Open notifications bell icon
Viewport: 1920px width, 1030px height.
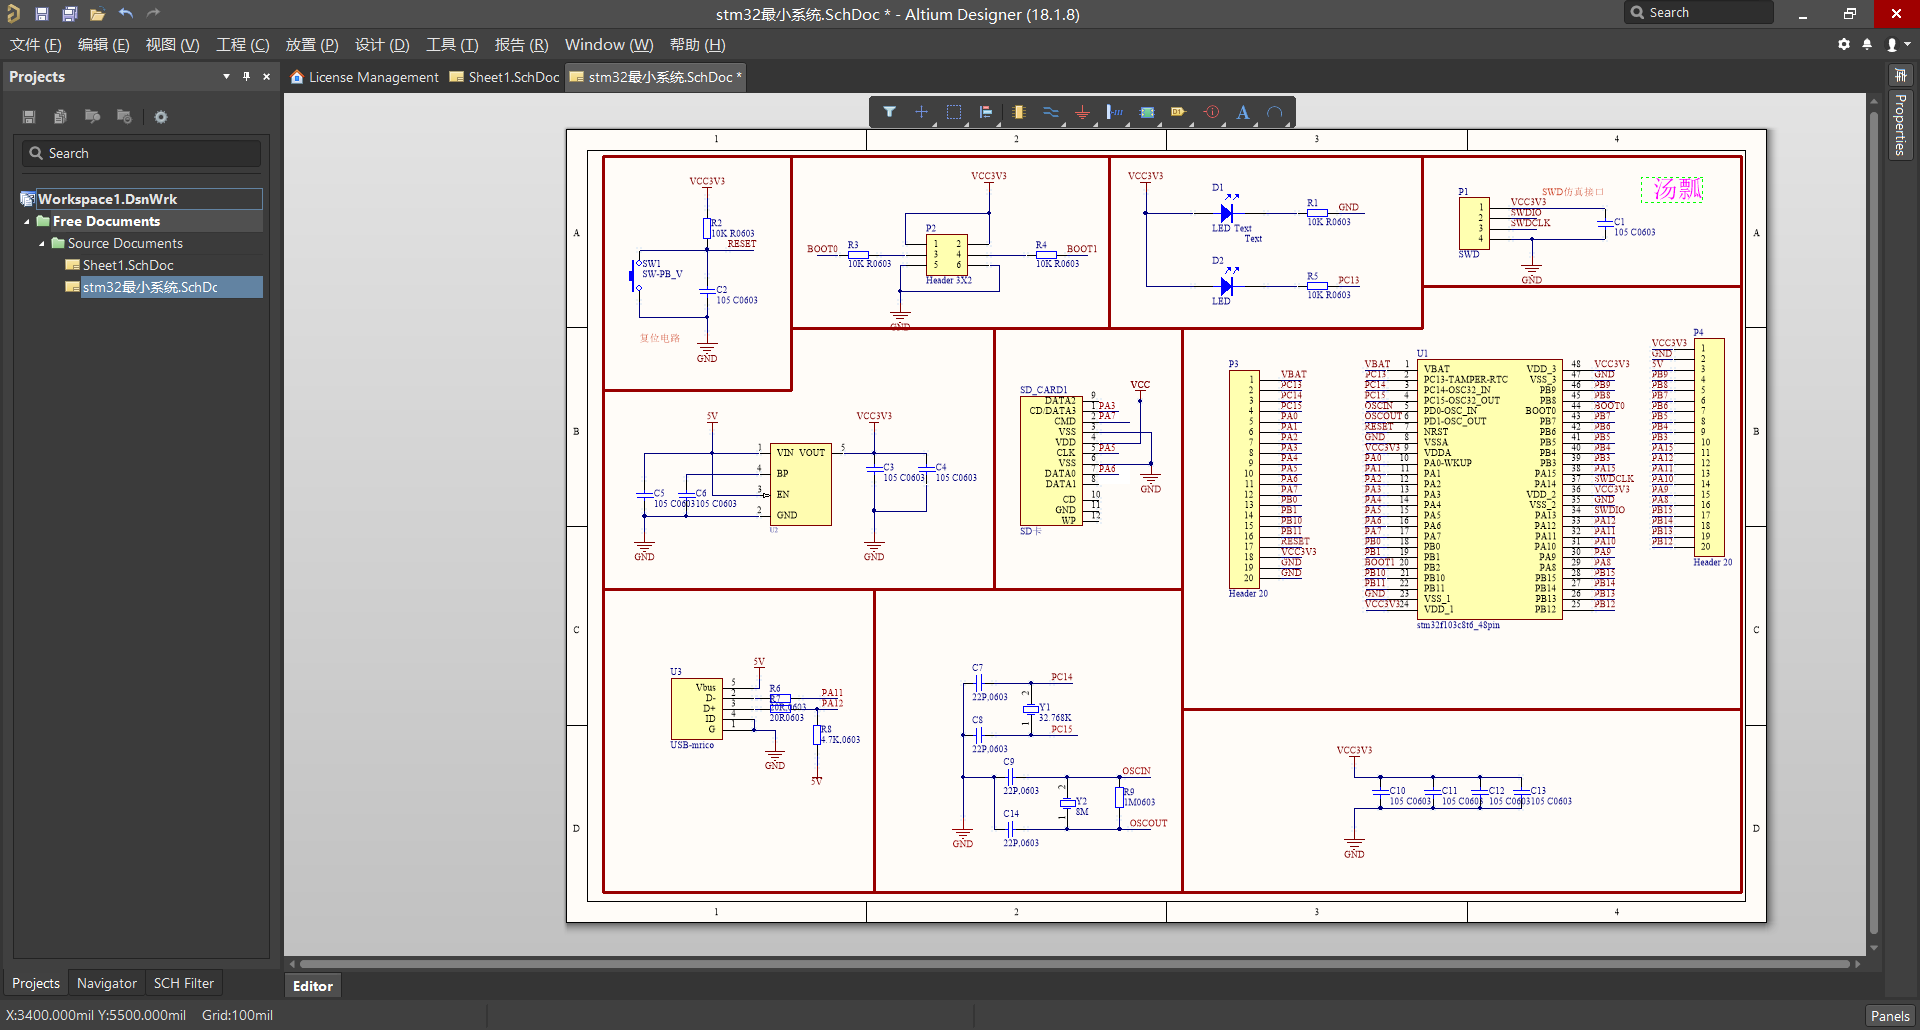1867,44
